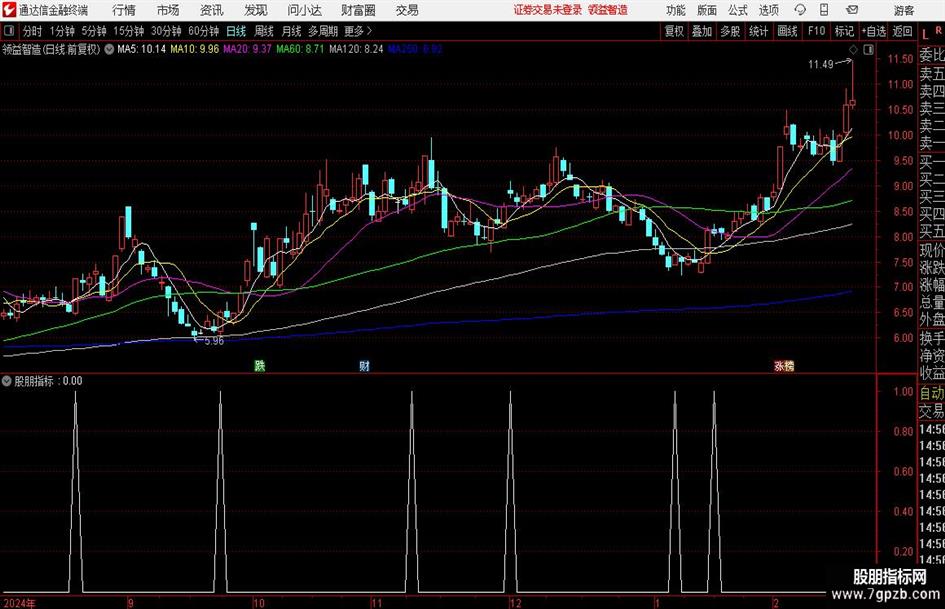Viewport: 945px width, 609px height.
Task: Click the 标记 mark button
Action: point(844,31)
